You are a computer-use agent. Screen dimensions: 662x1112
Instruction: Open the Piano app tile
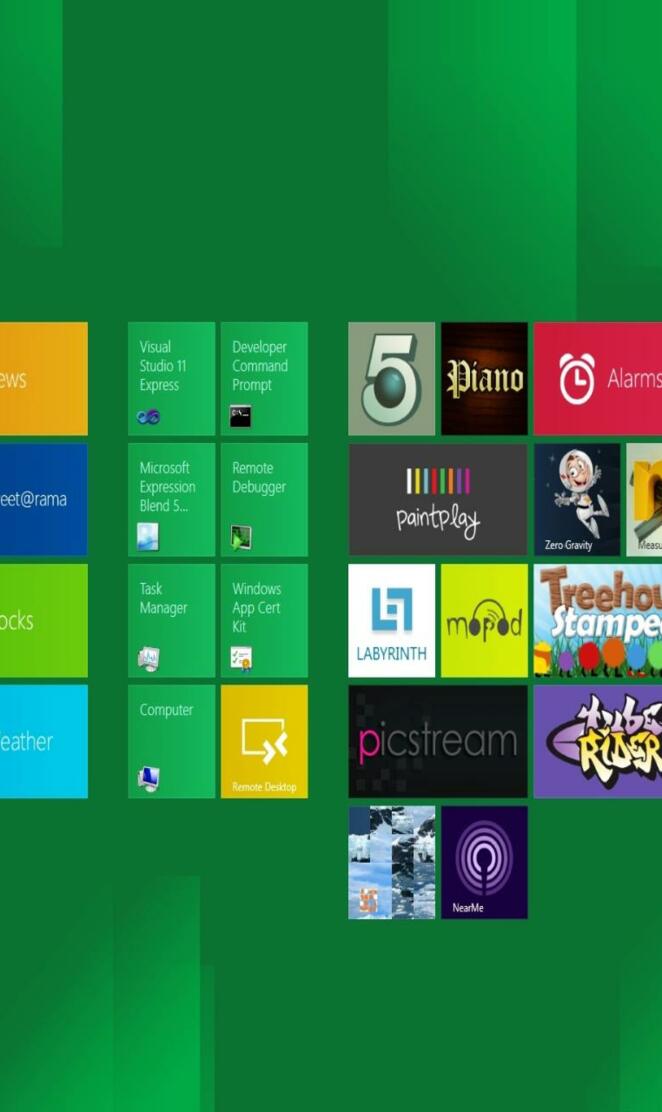coord(484,379)
